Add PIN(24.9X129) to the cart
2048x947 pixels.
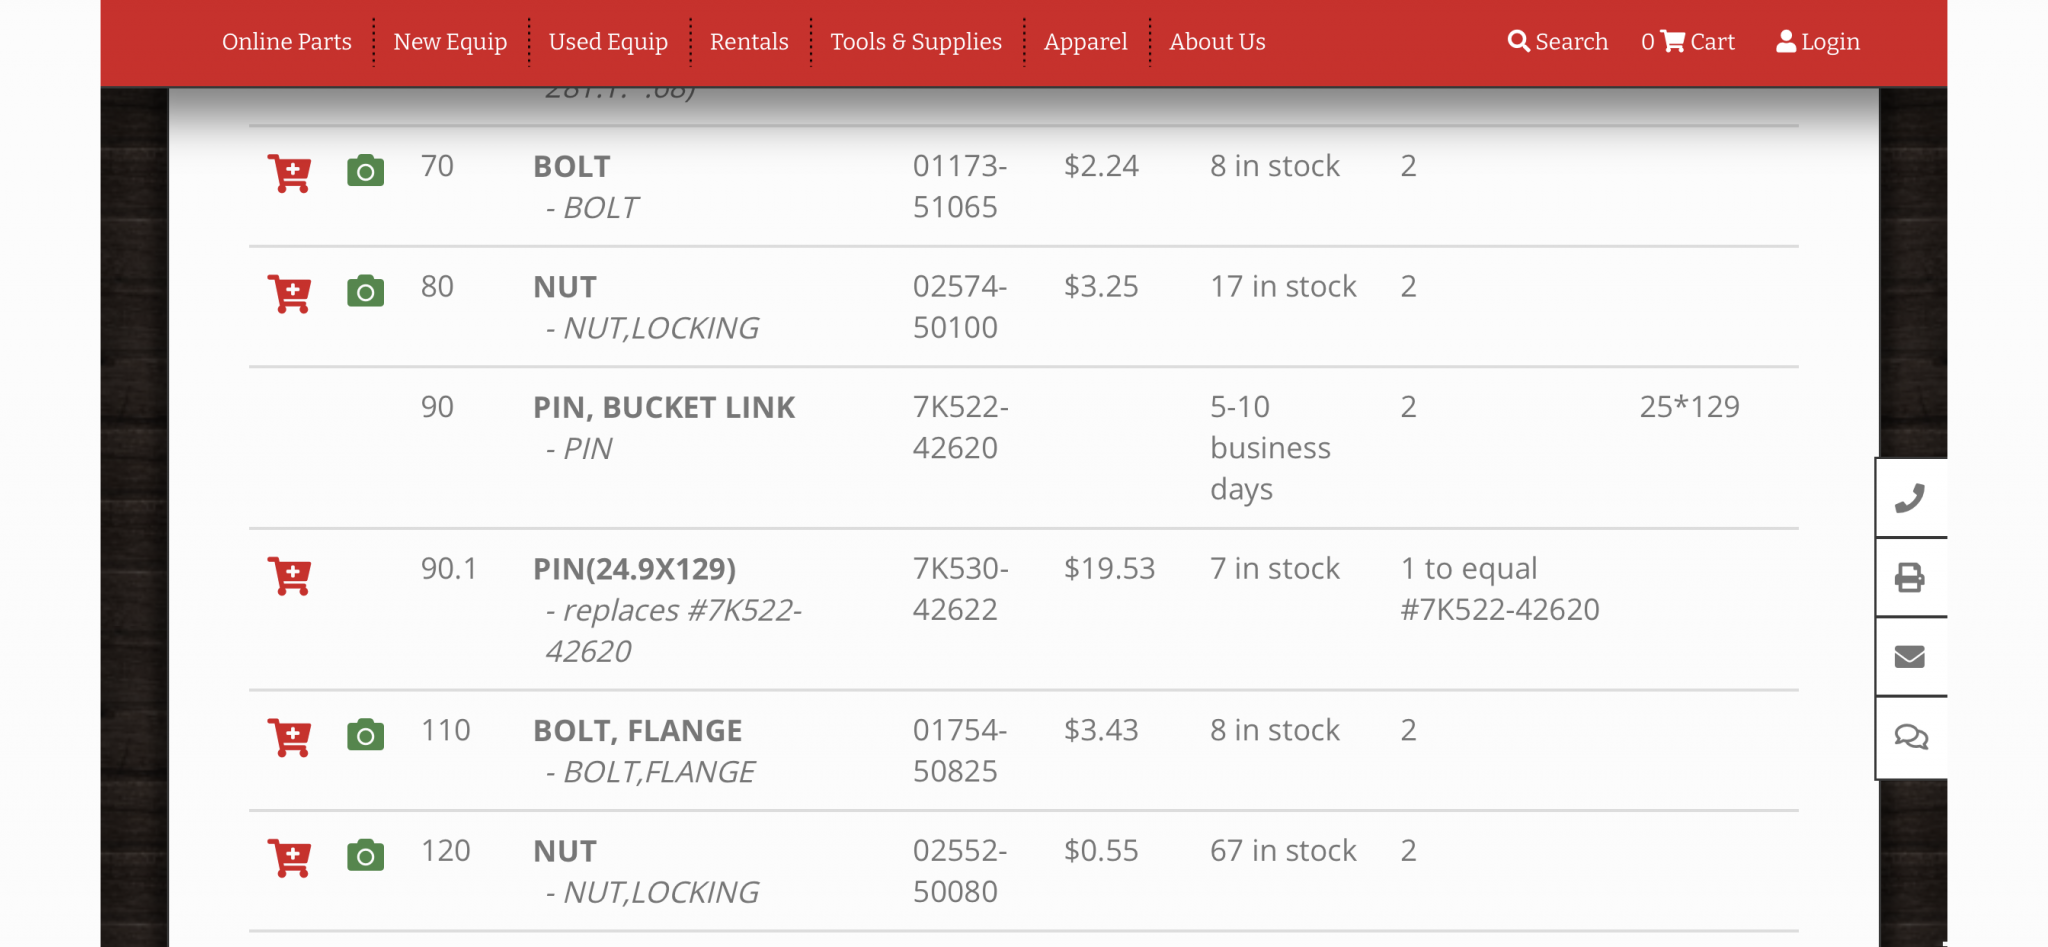290,576
